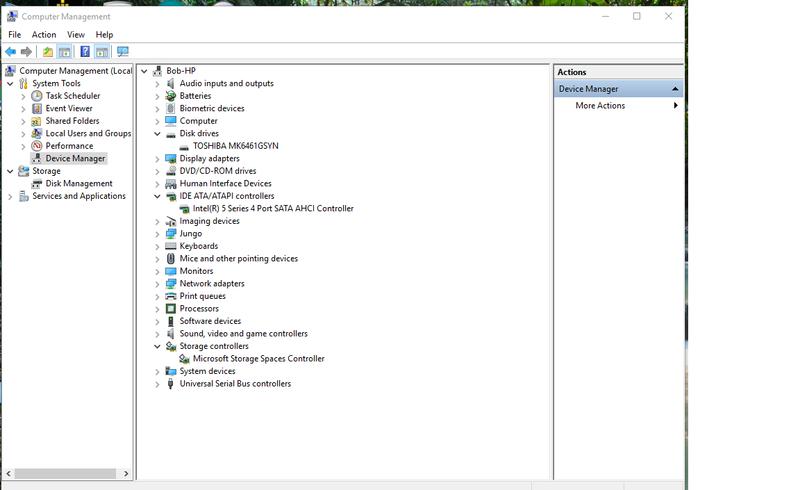Click the Computer Management title bar icon
Viewport: 800px width, 490px height.
(x=12, y=16)
